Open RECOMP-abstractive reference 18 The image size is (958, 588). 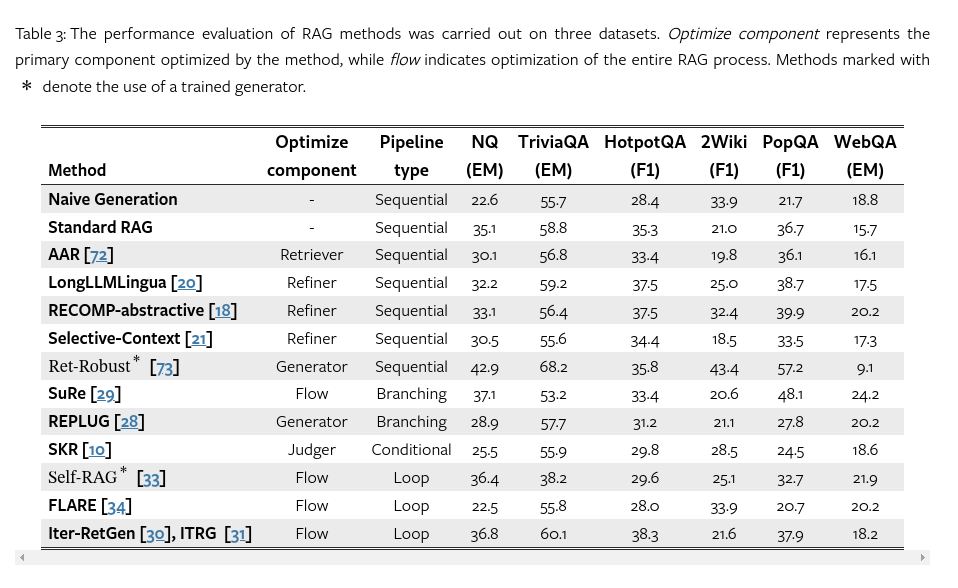click(222, 311)
